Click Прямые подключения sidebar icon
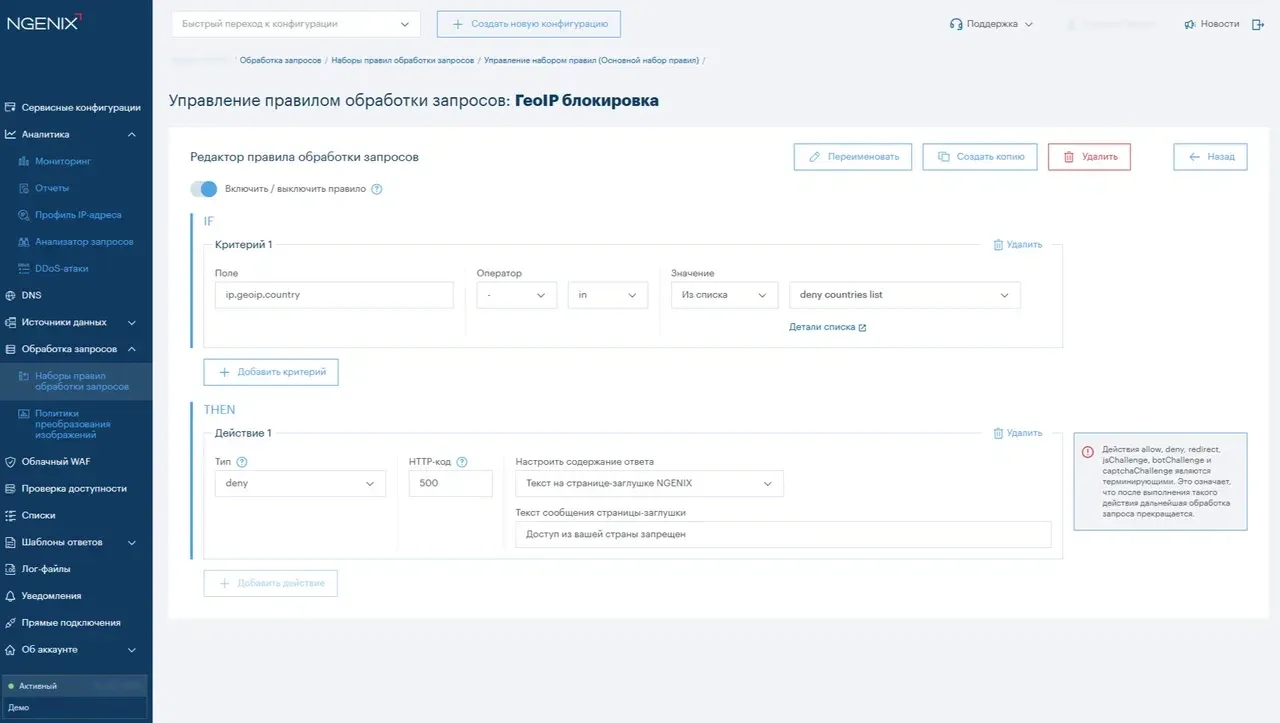This screenshot has width=1280, height=723. tap(11, 623)
